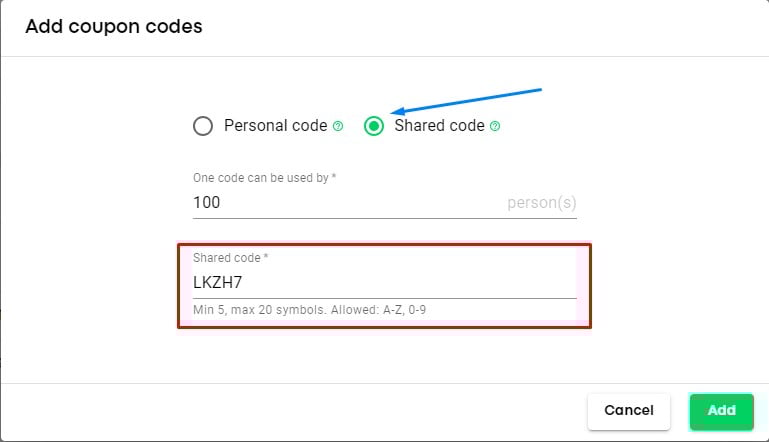The width and height of the screenshot is (769, 442).
Task: Click the "Shared code" radio label text
Action: (439, 126)
